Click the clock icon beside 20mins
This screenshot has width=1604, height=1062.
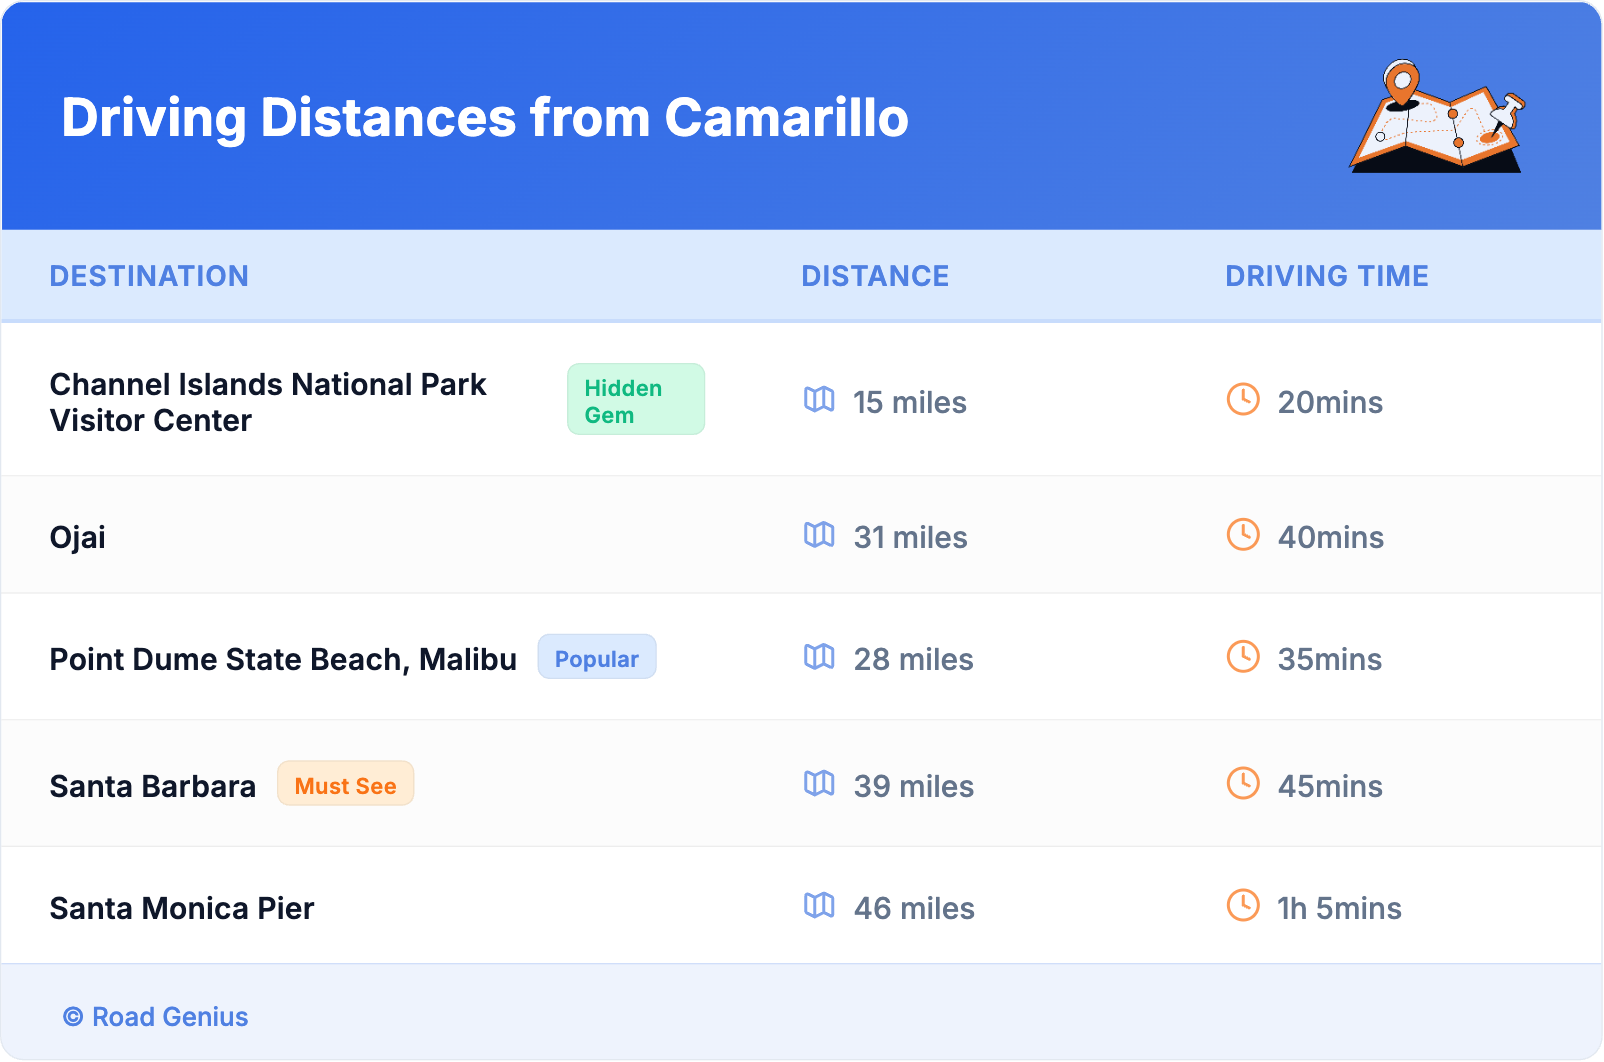point(1243,400)
